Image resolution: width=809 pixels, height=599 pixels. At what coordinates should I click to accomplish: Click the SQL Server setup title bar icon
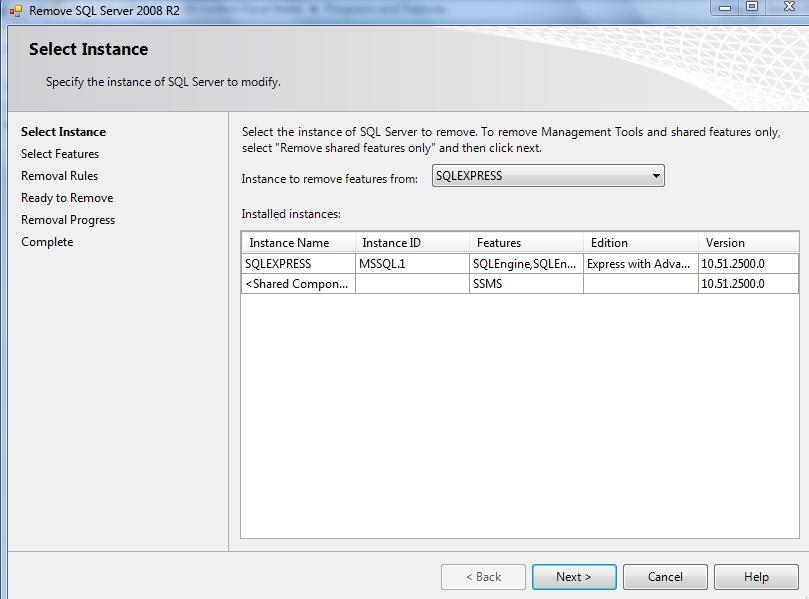15,10
